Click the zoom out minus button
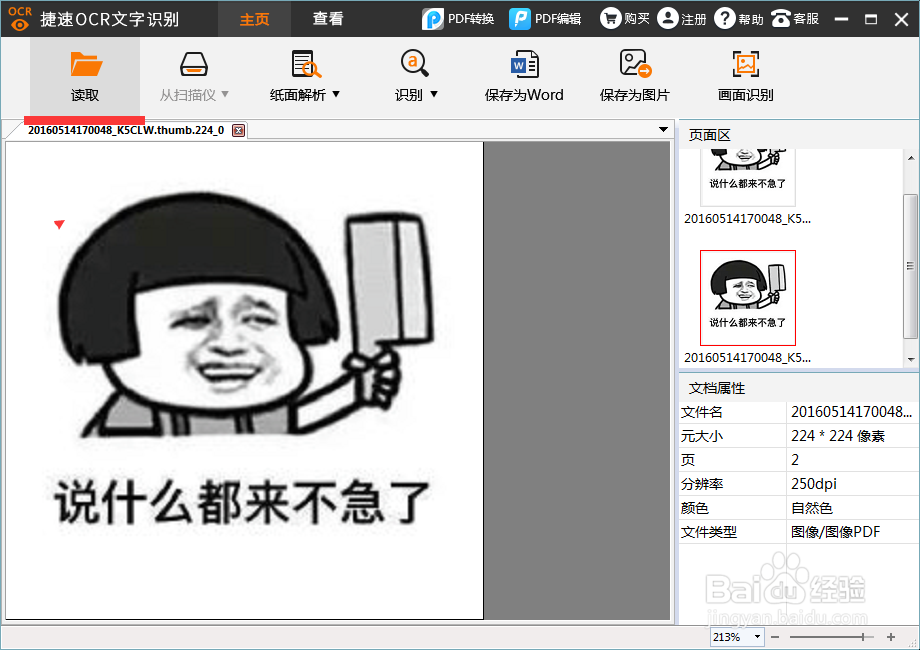 pos(775,637)
